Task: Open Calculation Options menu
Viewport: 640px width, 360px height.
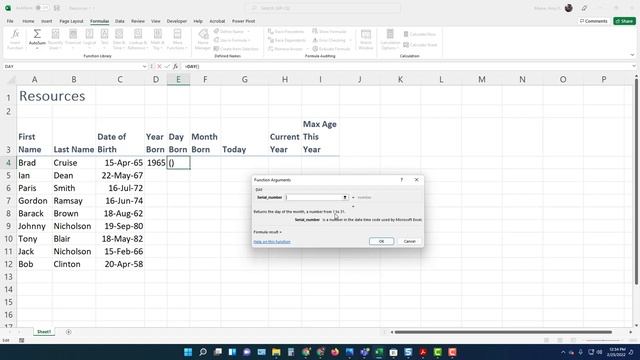Action: (x=390, y=40)
